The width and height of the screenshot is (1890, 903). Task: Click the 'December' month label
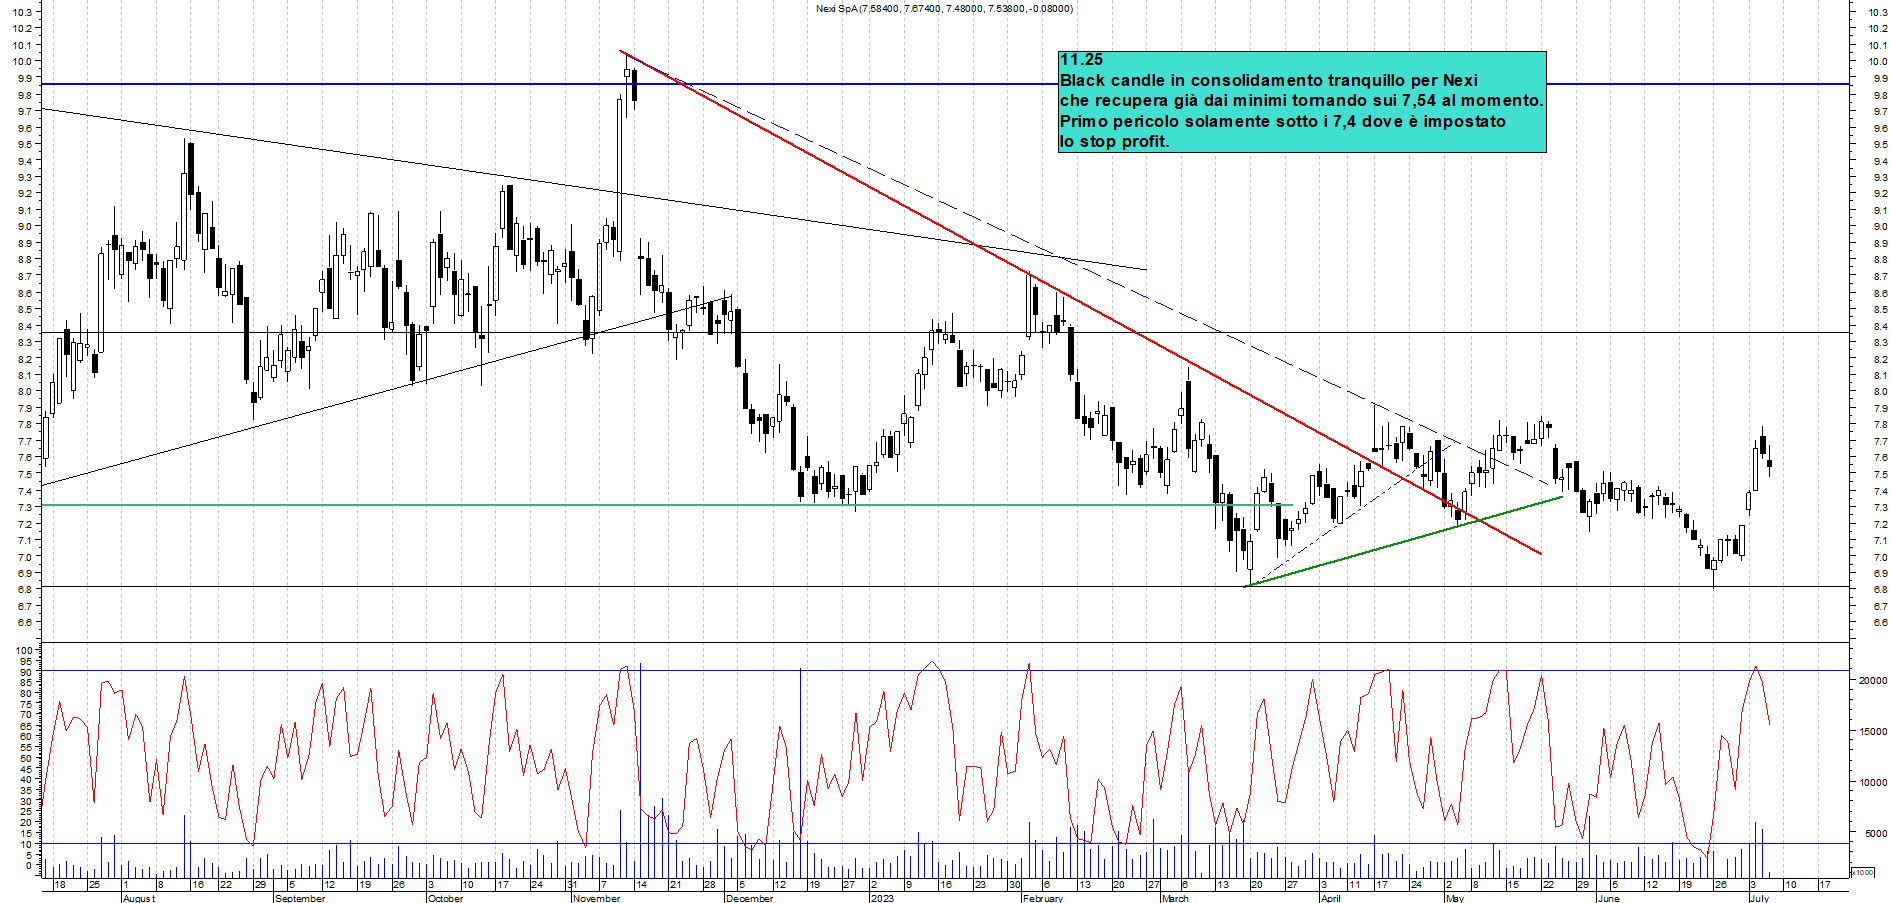click(x=749, y=898)
